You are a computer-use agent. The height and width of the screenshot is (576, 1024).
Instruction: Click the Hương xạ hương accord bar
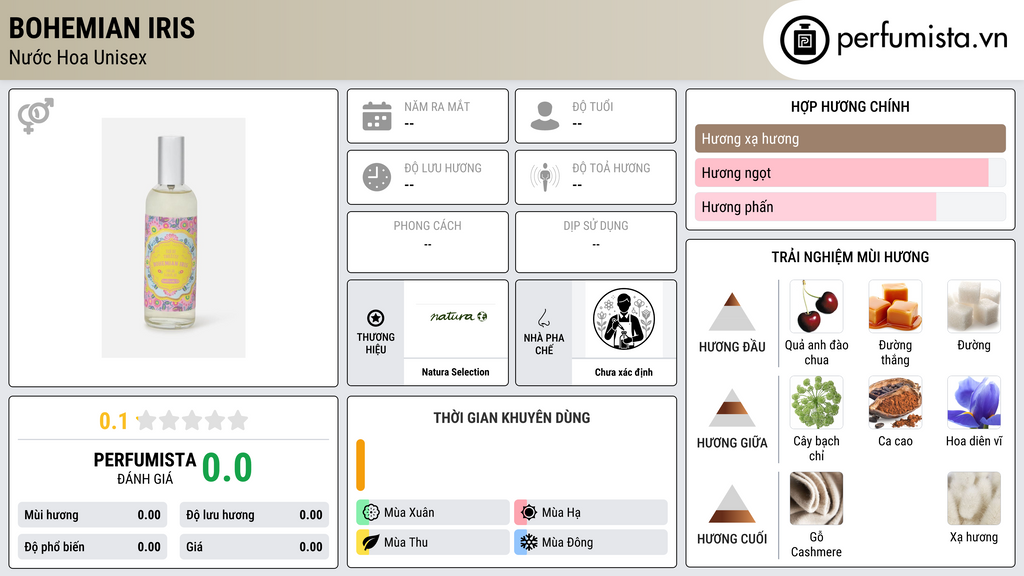coord(850,138)
